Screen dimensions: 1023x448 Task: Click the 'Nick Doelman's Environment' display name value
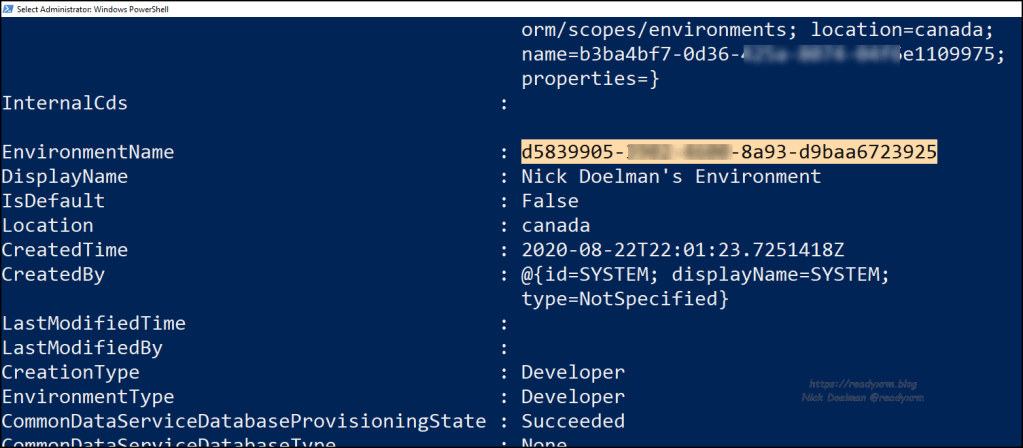pyautogui.click(x=670, y=177)
